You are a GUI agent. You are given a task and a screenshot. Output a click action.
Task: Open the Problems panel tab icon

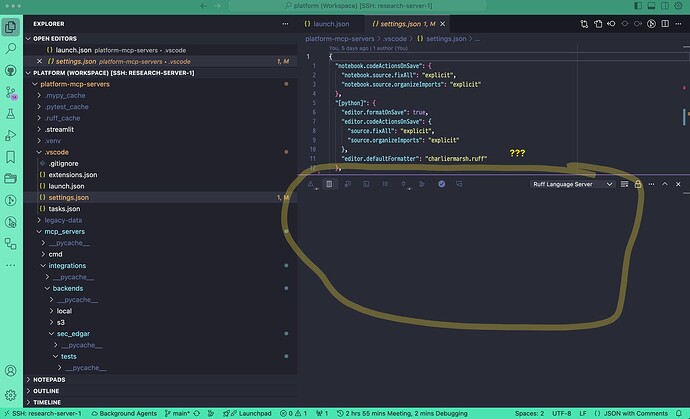[x=311, y=184]
